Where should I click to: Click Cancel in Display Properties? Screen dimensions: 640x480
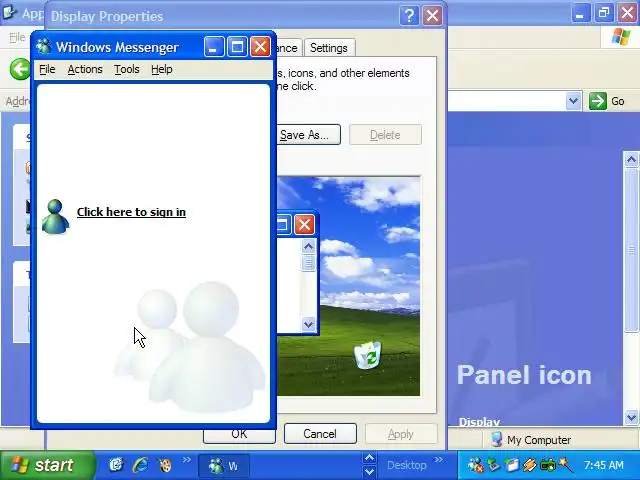320,433
